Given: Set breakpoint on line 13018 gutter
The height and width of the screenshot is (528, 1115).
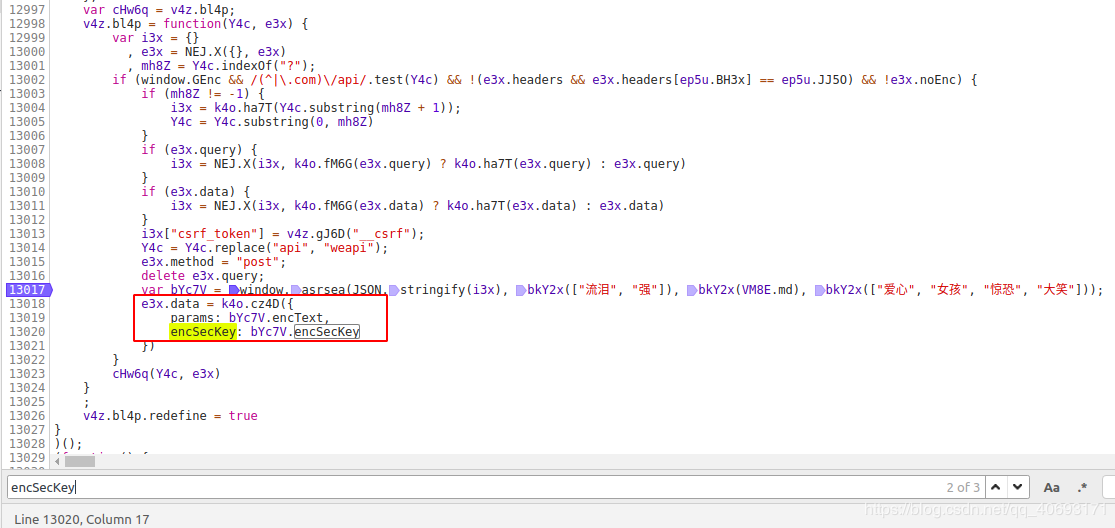Looking at the screenshot, I should tap(26, 303).
